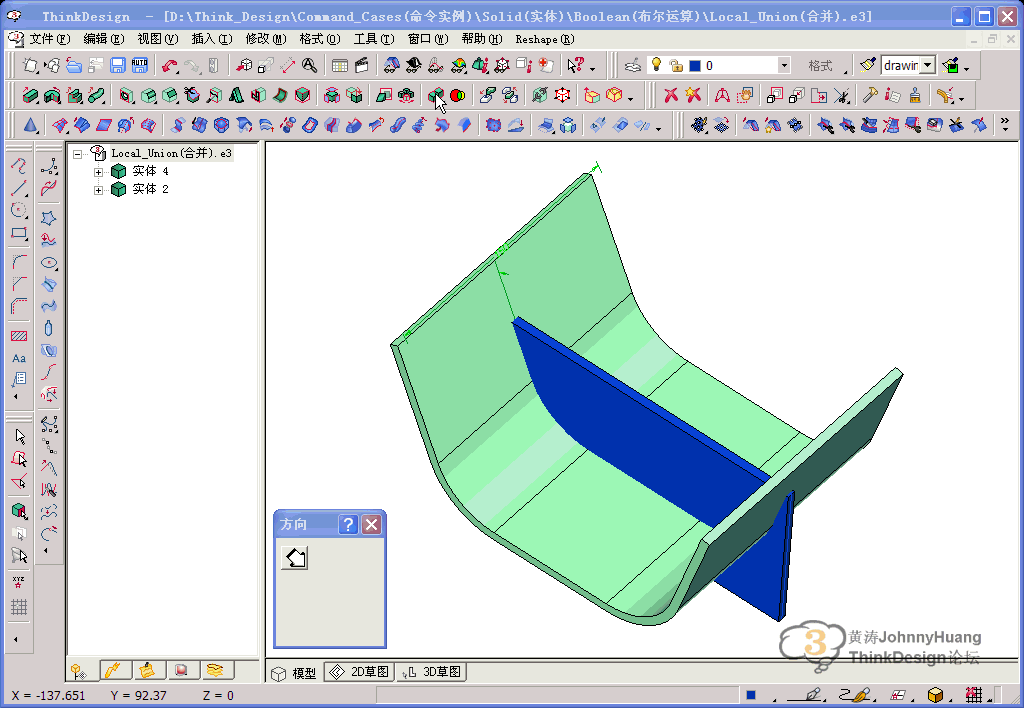Open the Reshape(R) menu
1024x708 pixels.
click(x=545, y=39)
